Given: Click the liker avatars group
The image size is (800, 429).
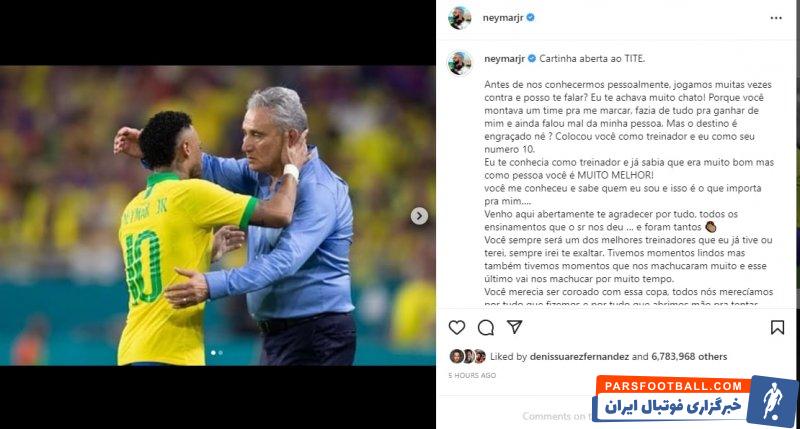Looking at the screenshot, I should 467,356.
